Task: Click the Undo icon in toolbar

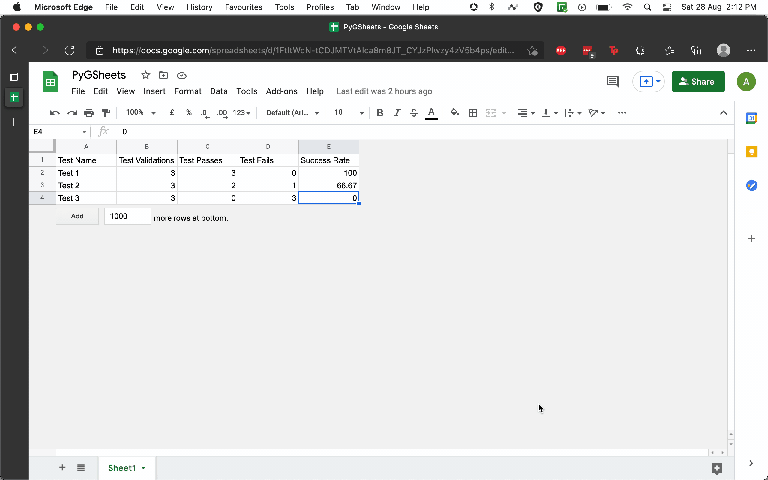Action: pos(55,113)
